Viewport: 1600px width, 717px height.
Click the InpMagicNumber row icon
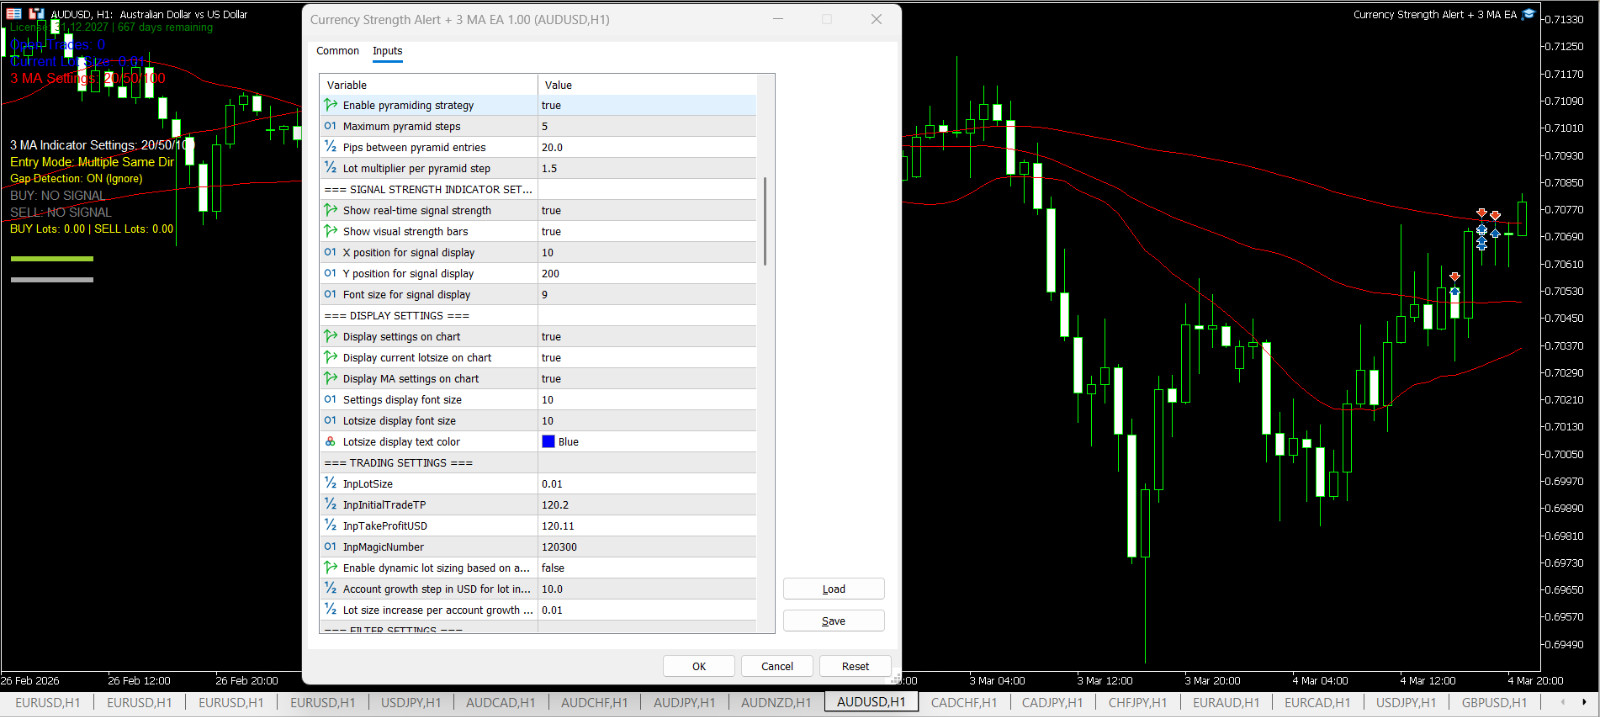pos(330,546)
